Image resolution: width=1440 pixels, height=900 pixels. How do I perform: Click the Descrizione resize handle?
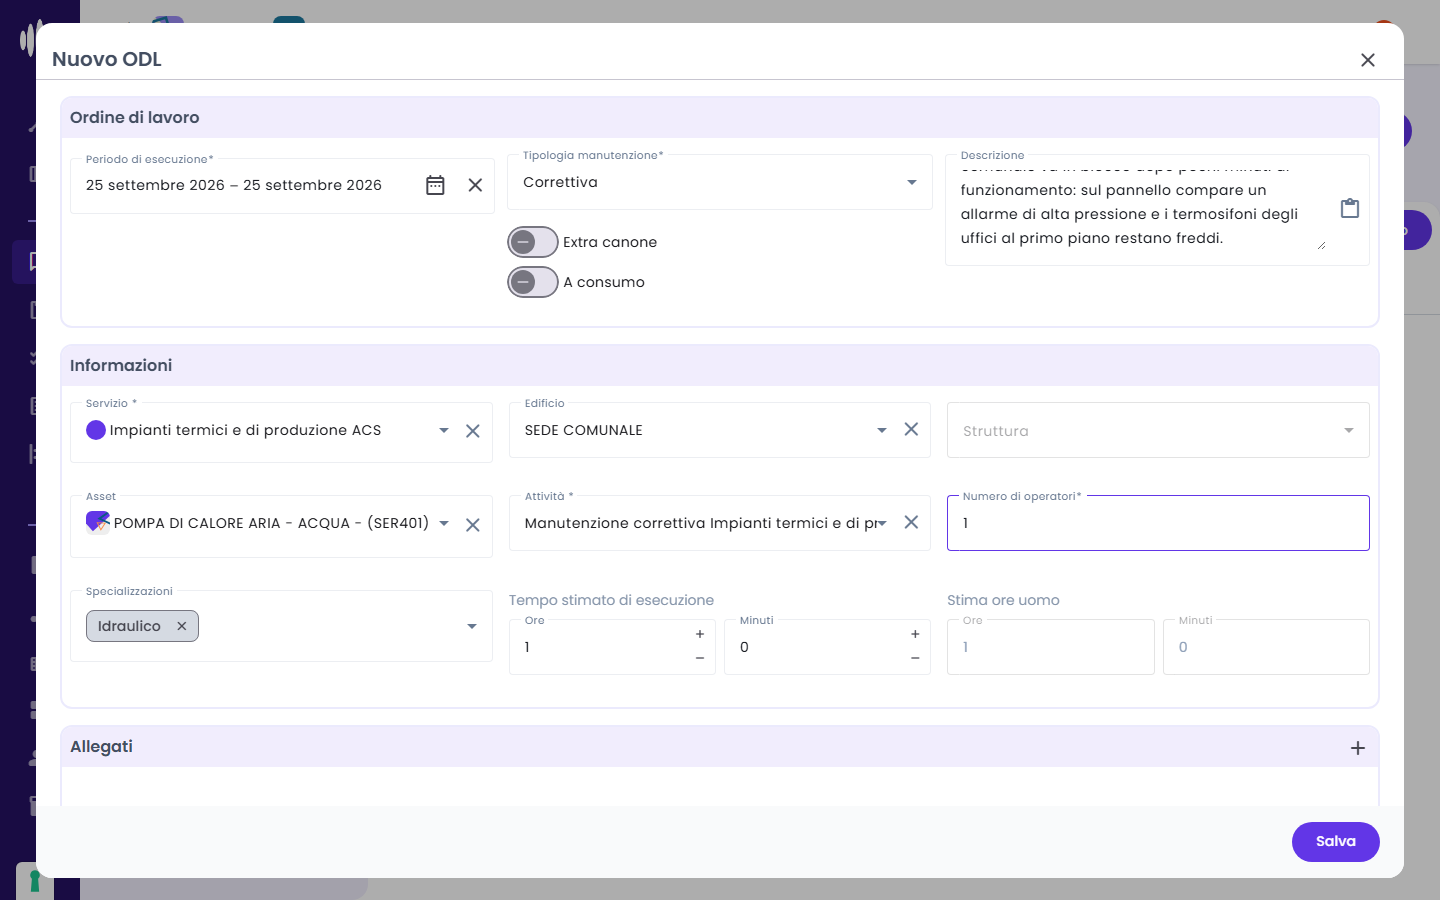[1321, 245]
